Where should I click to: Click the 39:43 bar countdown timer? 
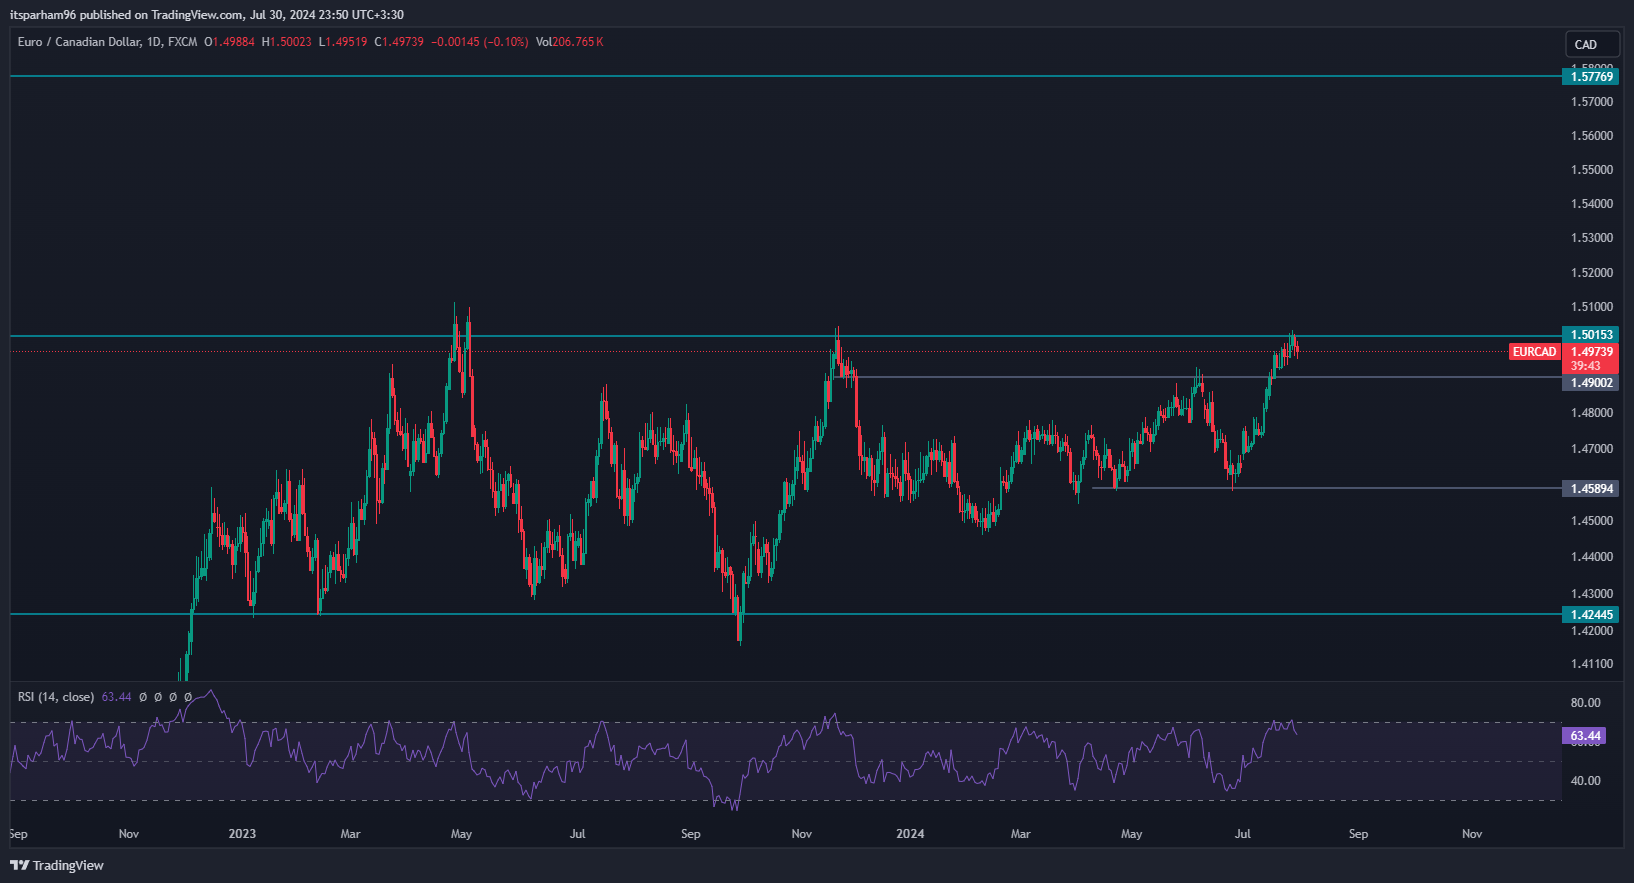click(x=1586, y=366)
